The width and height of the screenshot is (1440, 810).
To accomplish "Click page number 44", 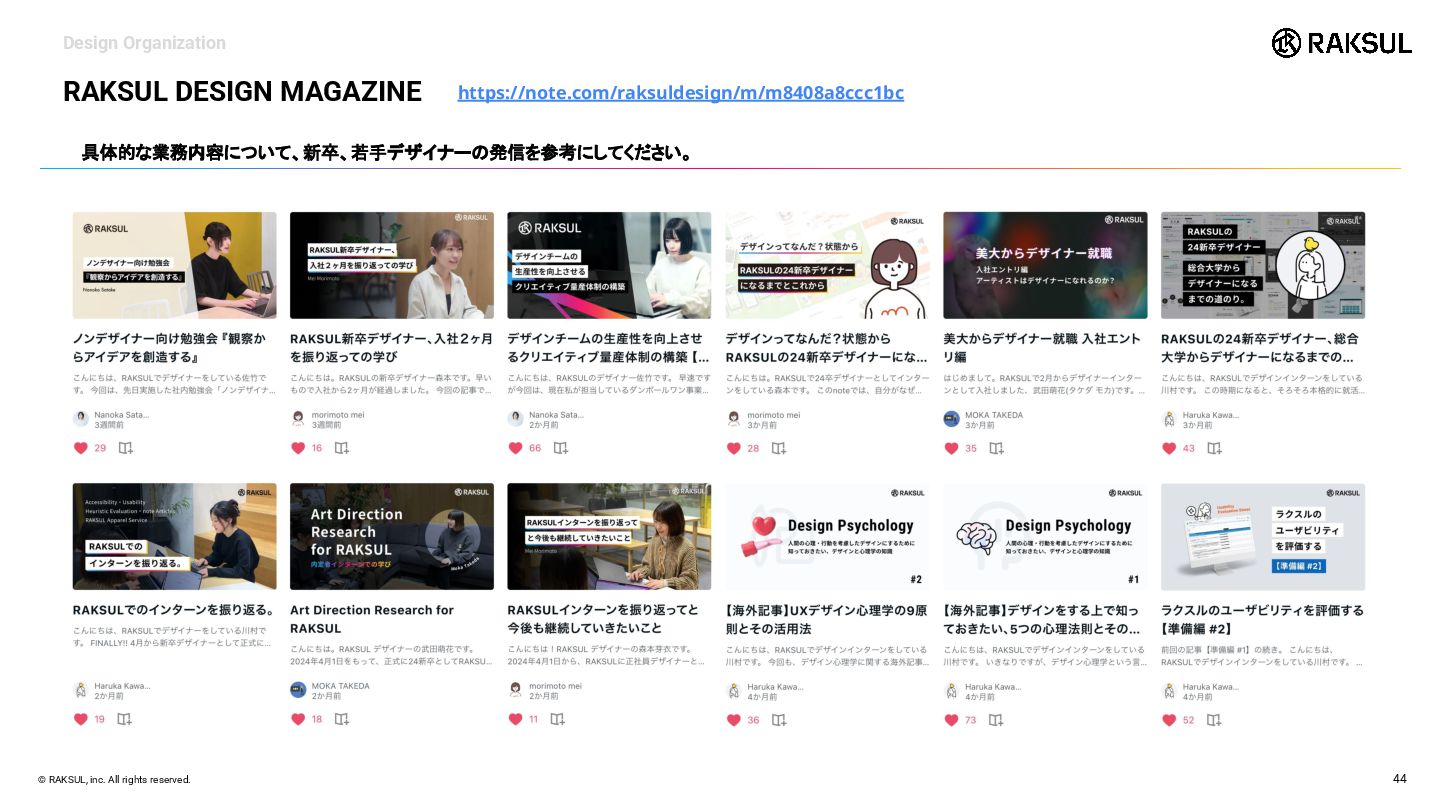I will [x=1399, y=779].
